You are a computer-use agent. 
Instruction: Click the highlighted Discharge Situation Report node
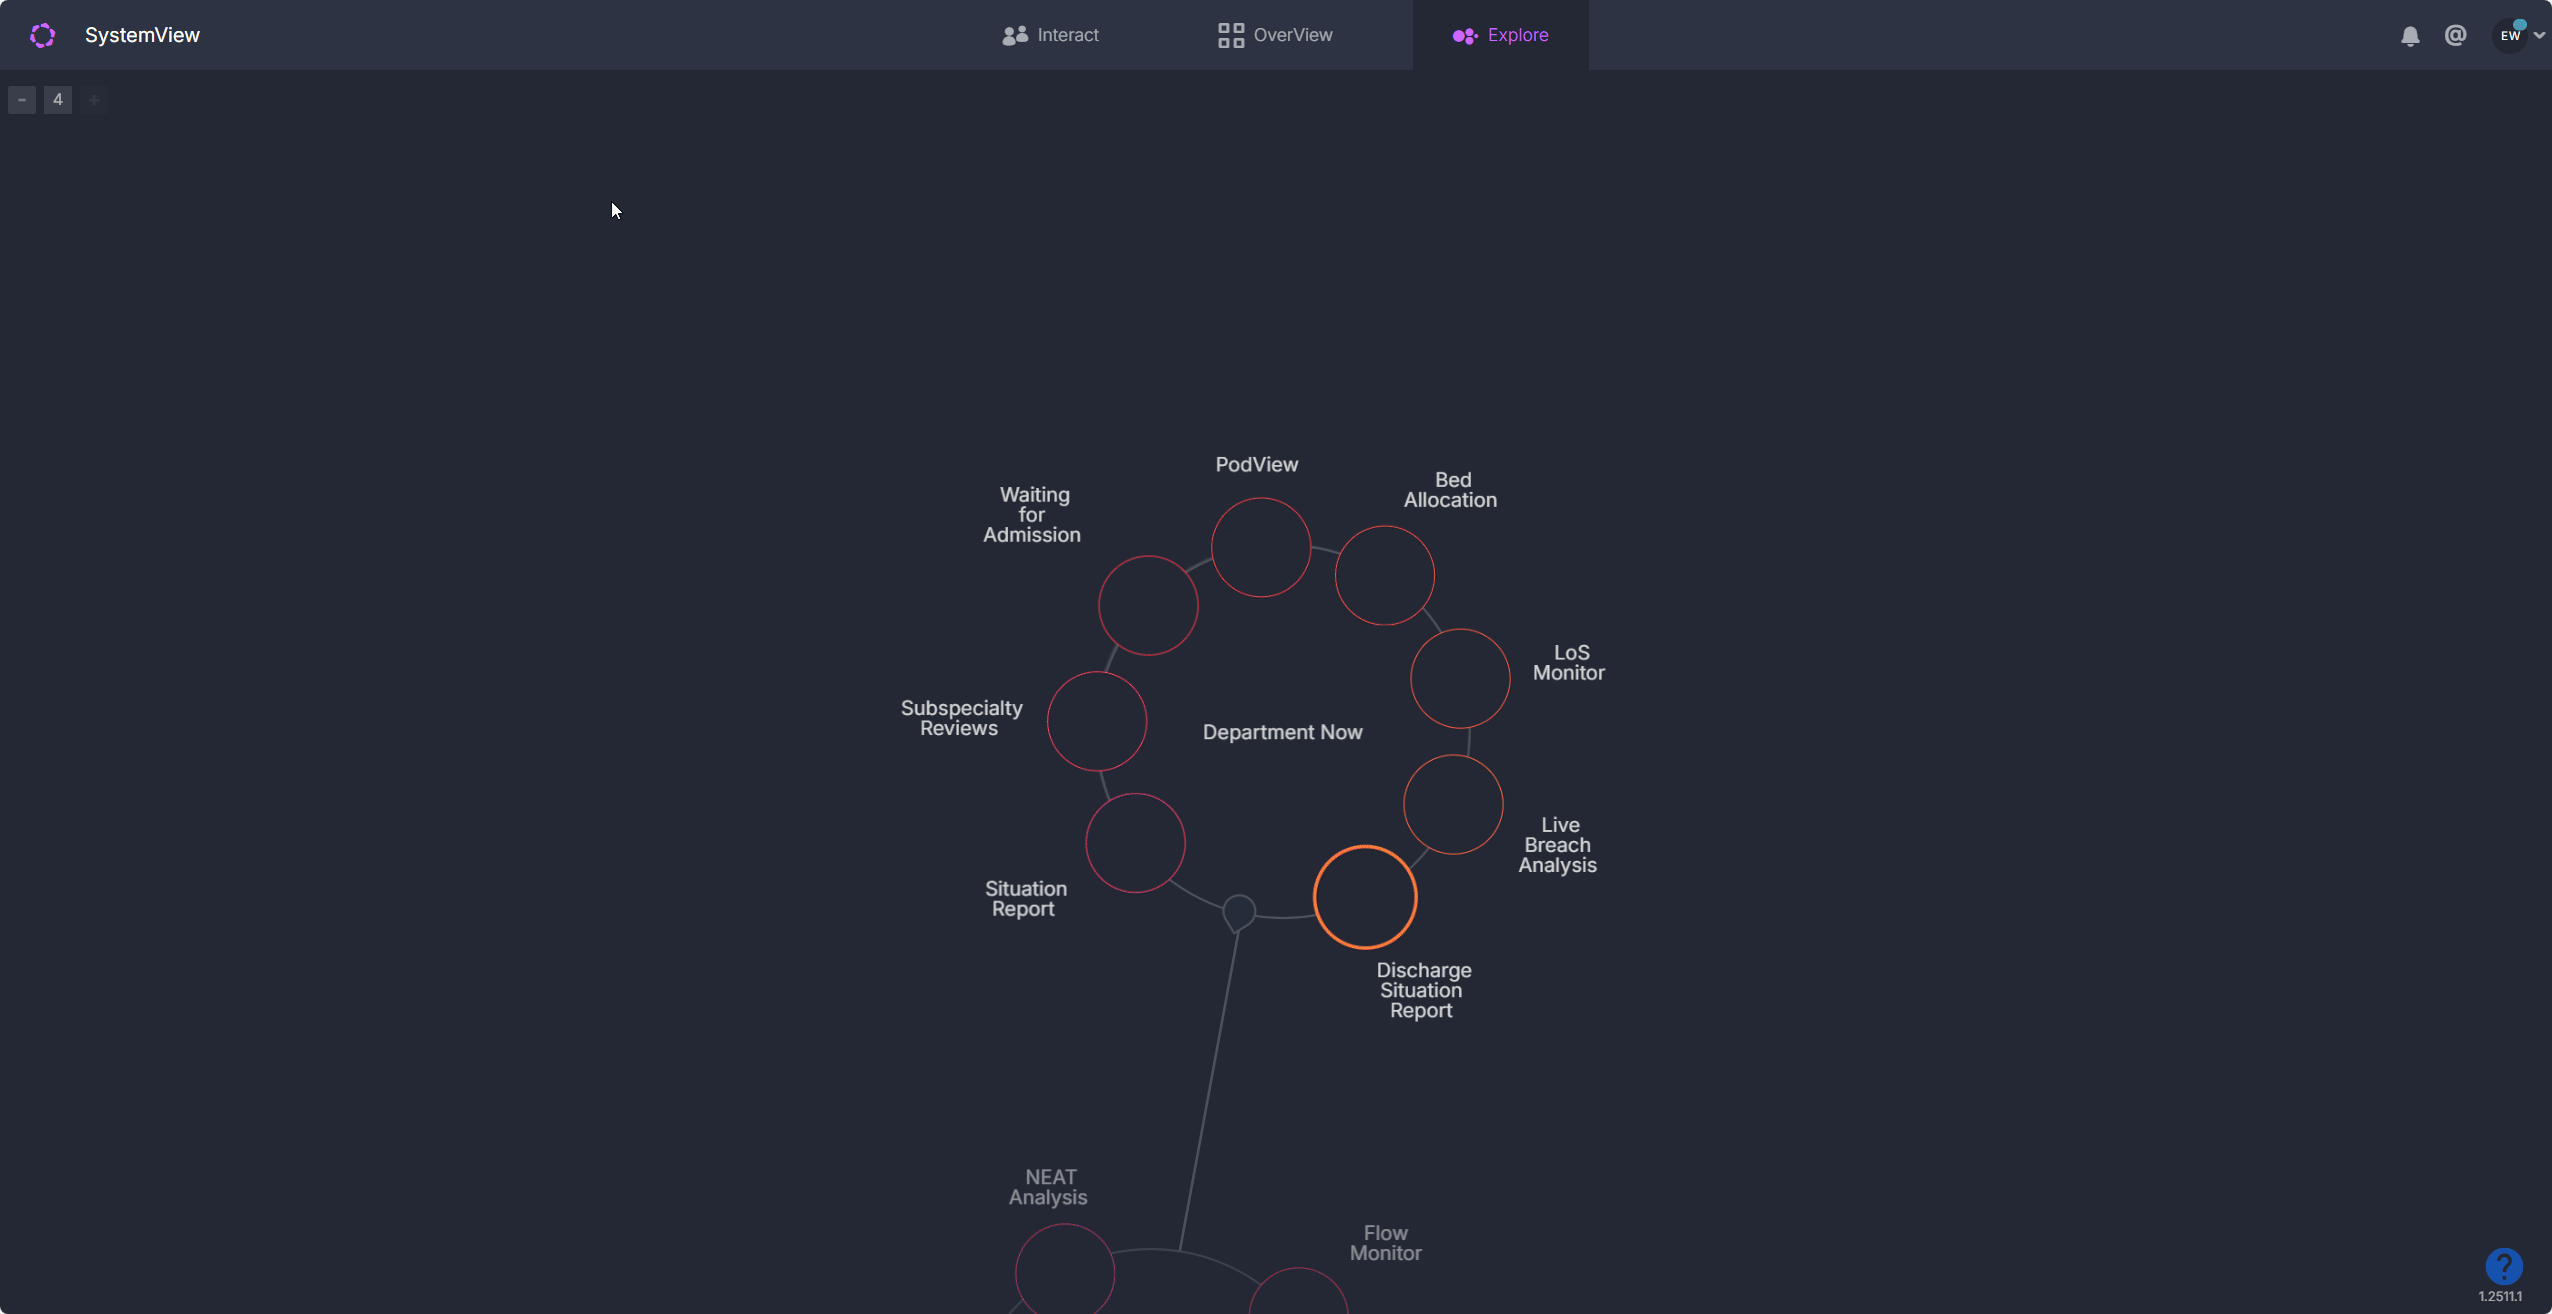(x=1364, y=897)
